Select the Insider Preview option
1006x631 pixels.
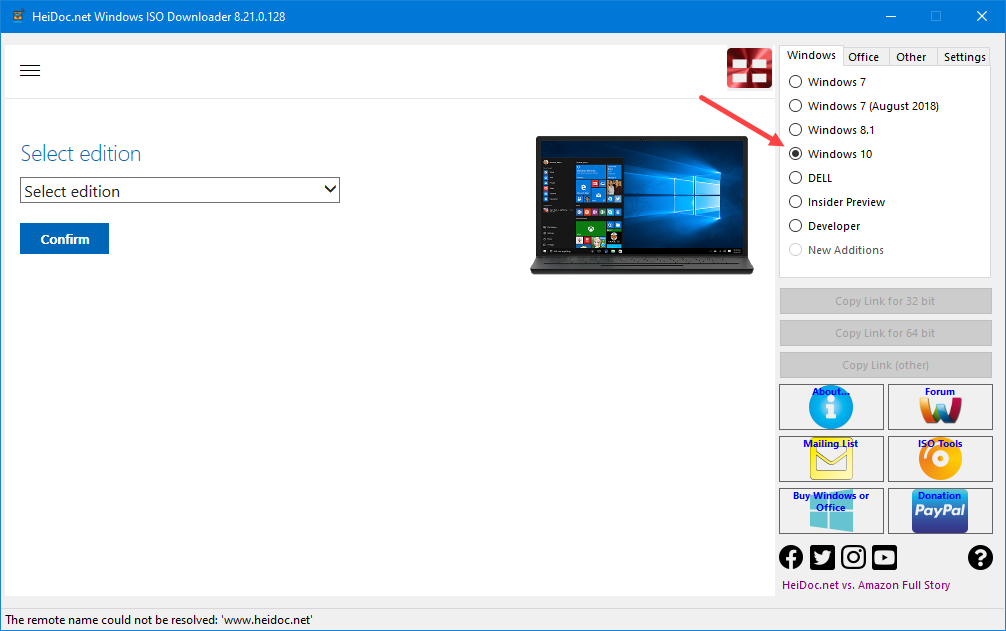click(795, 201)
